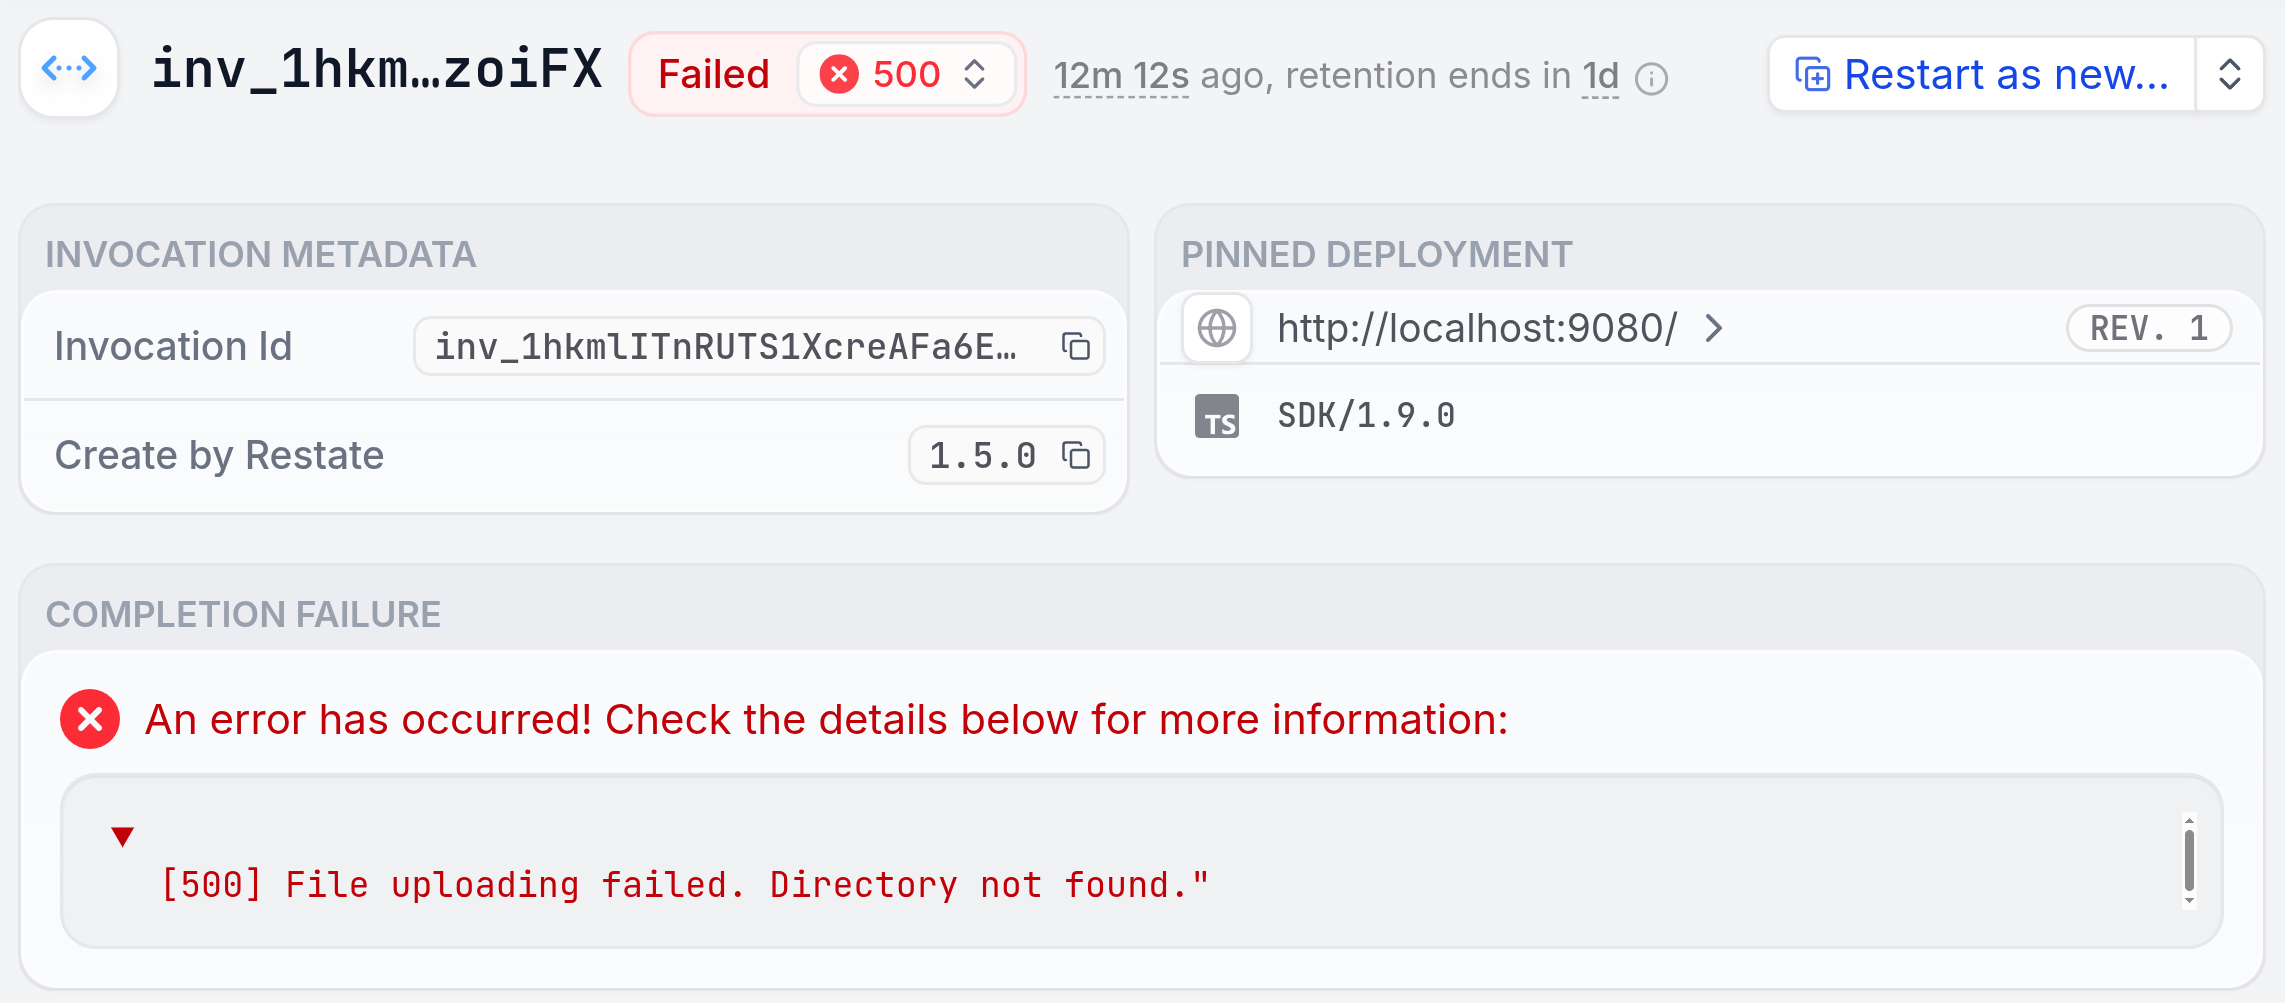Click the truncated Invocation Id field
2285x1003 pixels.
tap(726, 346)
